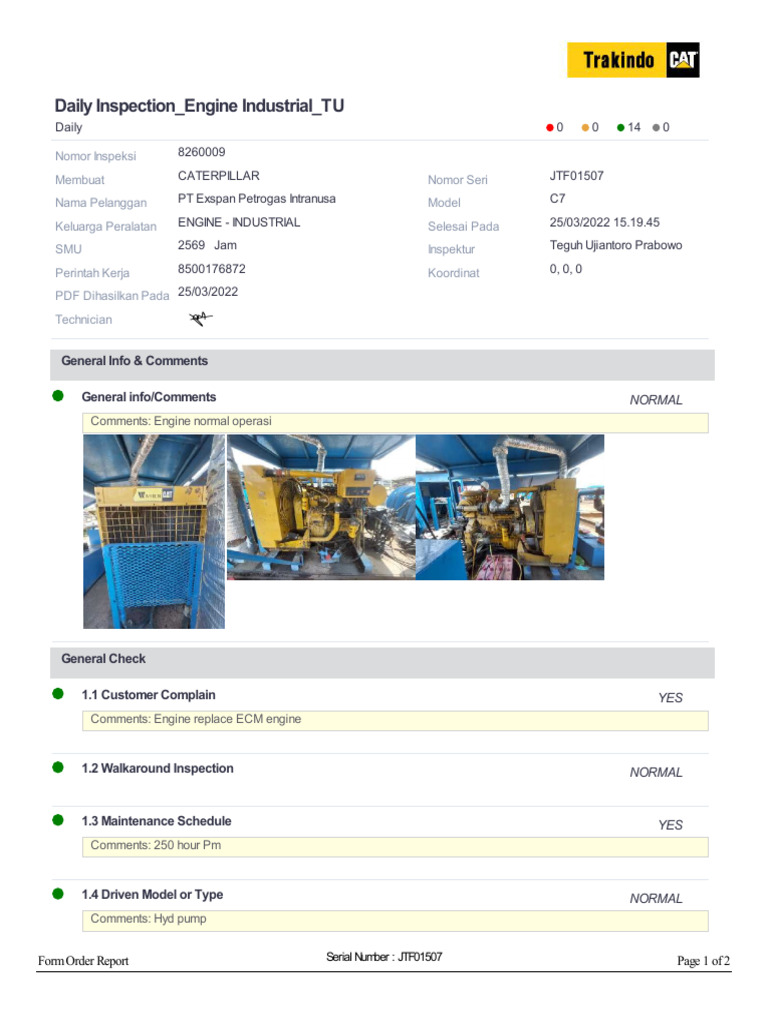Click 'YES' status for 1.3 Maintenance Schedule

click(670, 825)
